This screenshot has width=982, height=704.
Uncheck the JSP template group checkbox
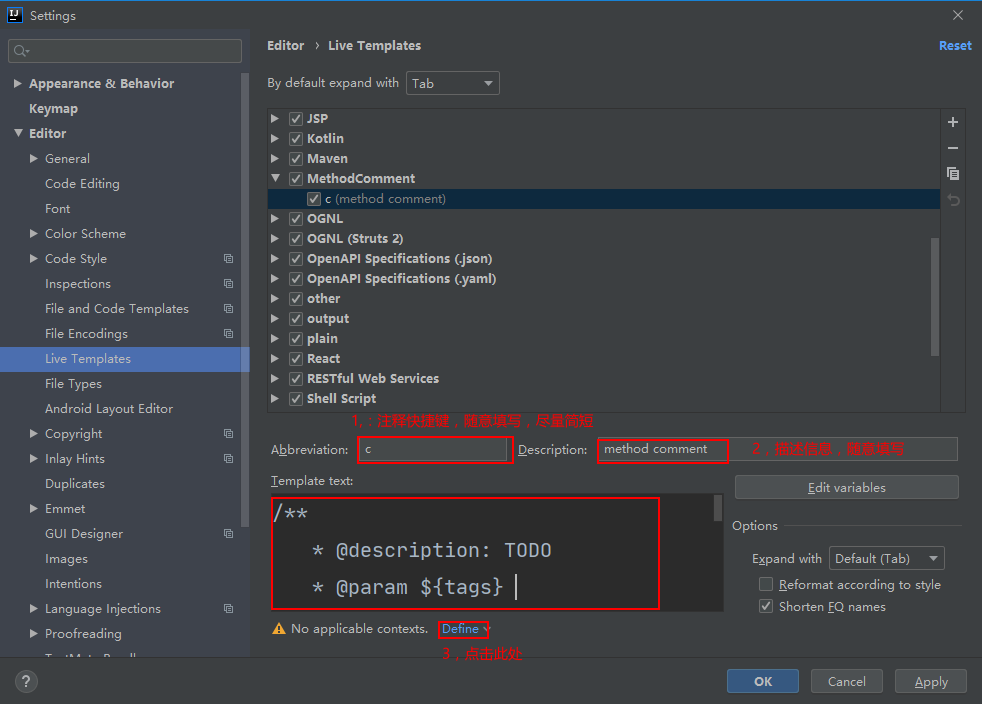[x=296, y=118]
